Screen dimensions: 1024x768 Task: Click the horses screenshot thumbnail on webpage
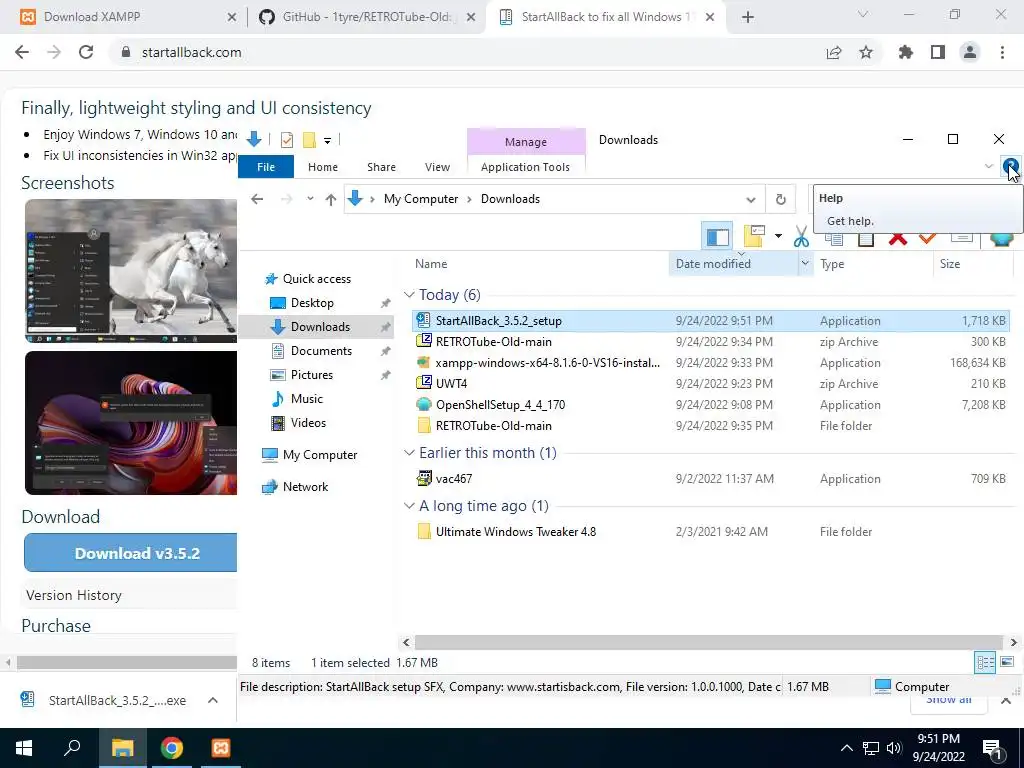[x=131, y=271]
